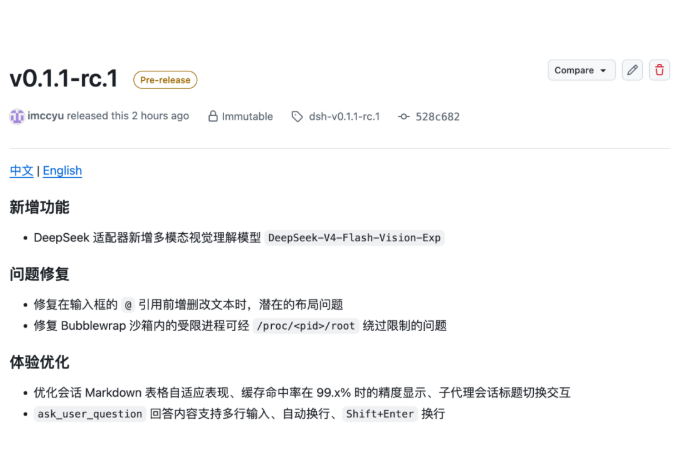Click the Immutable lock icon
This screenshot has width=696, height=461.
tap(213, 116)
